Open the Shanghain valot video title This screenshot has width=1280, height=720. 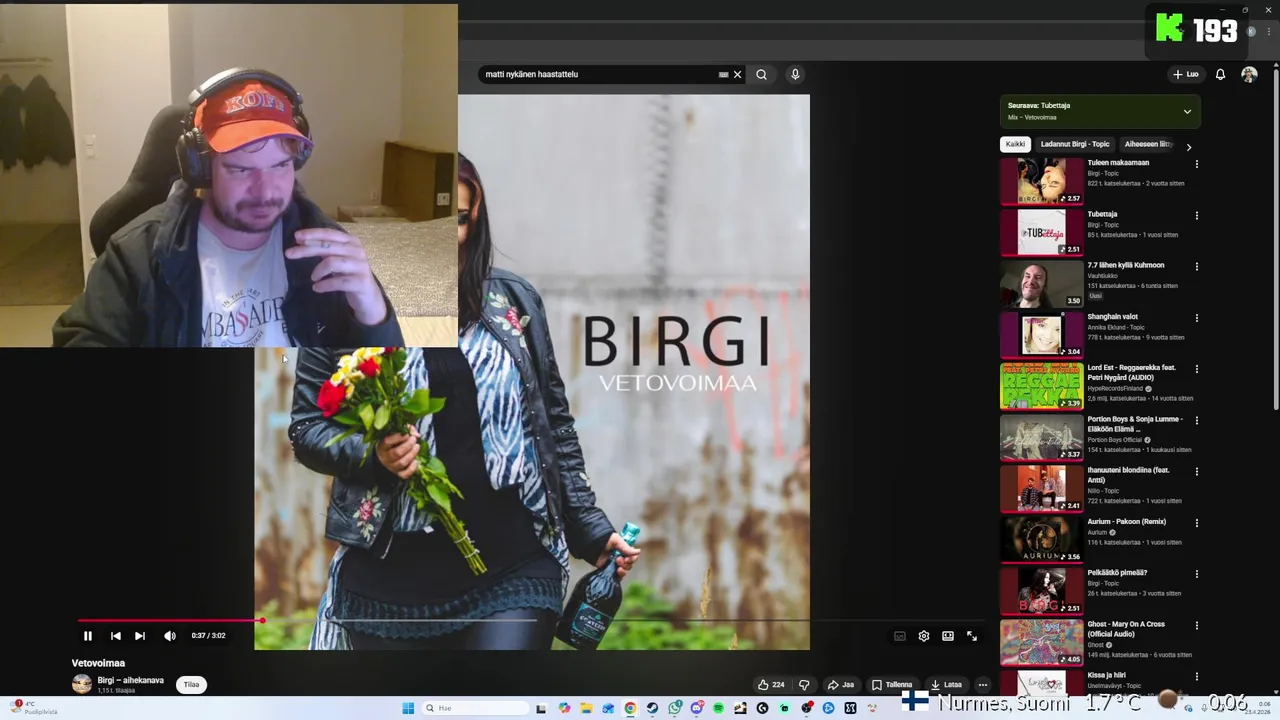(x=1113, y=316)
